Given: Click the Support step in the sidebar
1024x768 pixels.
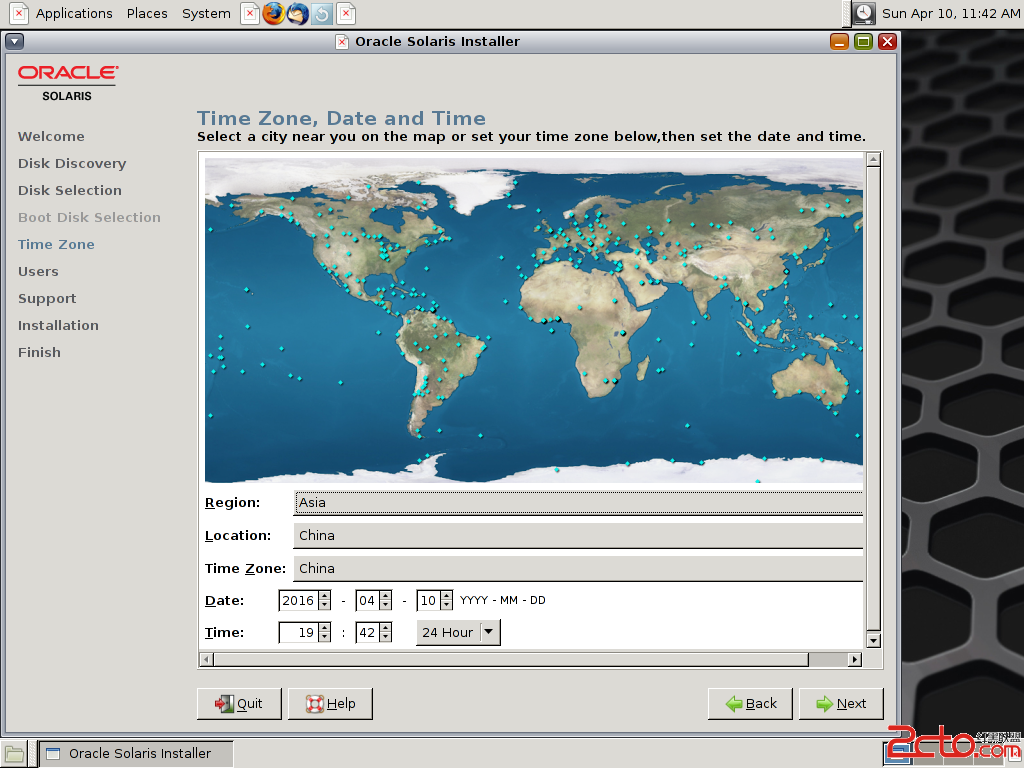Looking at the screenshot, I should [x=47, y=298].
